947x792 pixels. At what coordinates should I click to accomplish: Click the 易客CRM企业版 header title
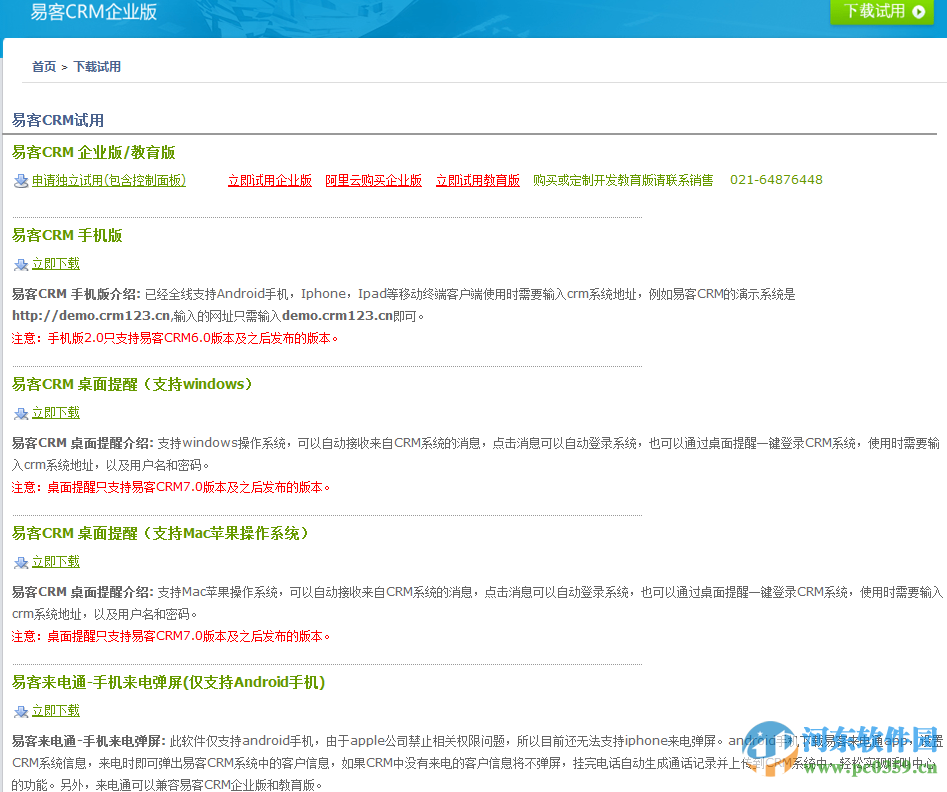(x=94, y=13)
